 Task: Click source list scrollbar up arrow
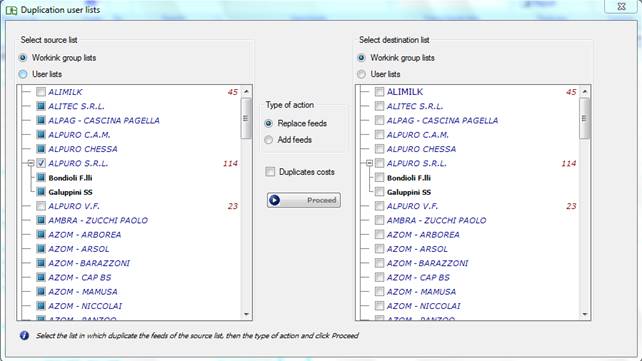click(x=246, y=92)
